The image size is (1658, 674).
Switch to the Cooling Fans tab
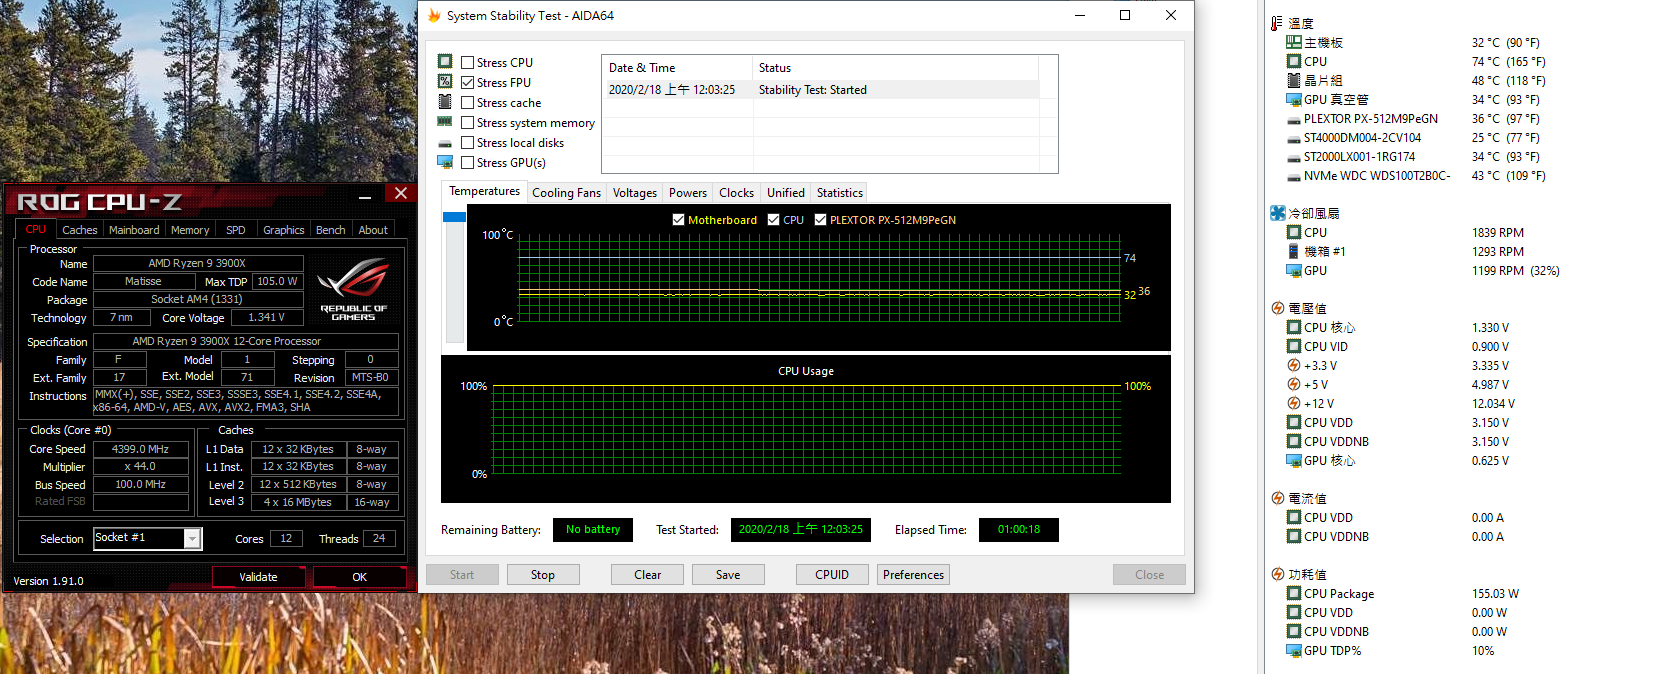click(x=566, y=193)
